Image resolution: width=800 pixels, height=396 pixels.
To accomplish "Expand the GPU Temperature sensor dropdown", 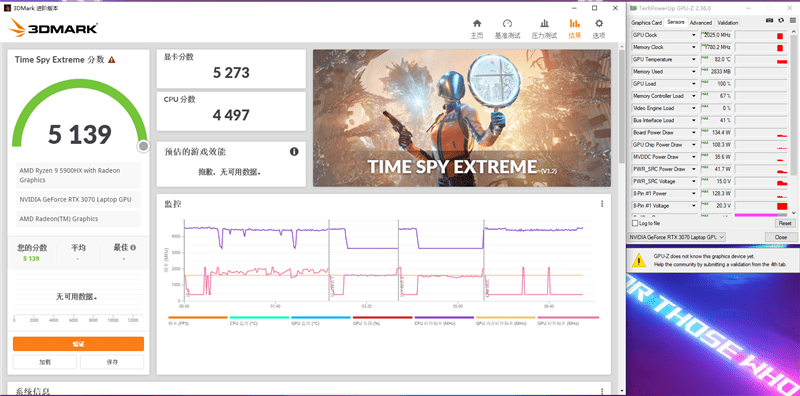I will (694, 60).
